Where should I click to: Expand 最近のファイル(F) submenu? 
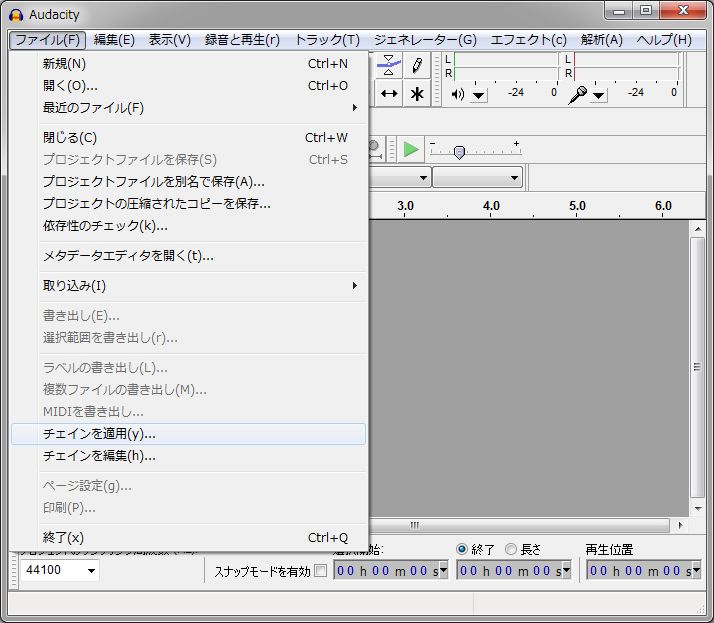pyautogui.click(x=189, y=107)
